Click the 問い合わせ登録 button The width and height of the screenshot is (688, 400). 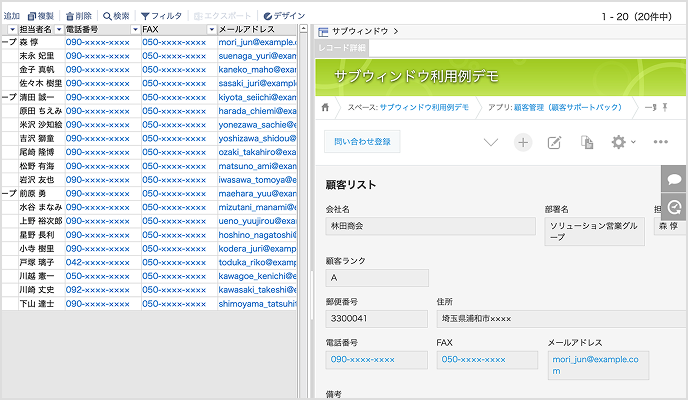coord(362,142)
